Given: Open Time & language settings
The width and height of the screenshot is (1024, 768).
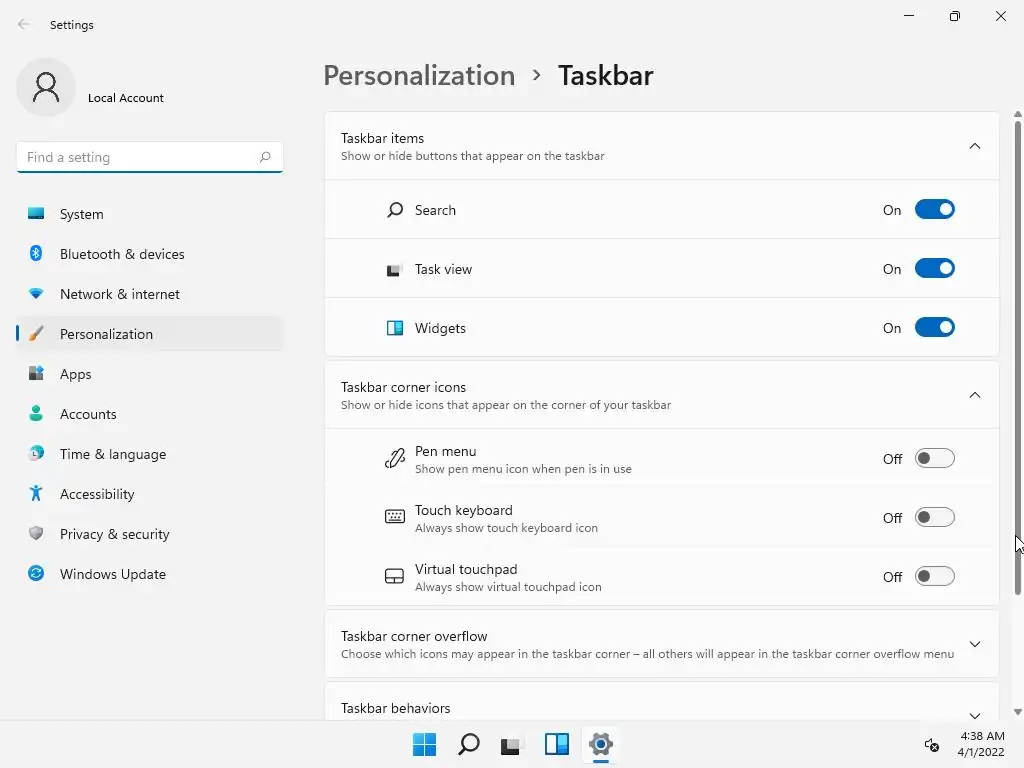Looking at the screenshot, I should pos(150,454).
